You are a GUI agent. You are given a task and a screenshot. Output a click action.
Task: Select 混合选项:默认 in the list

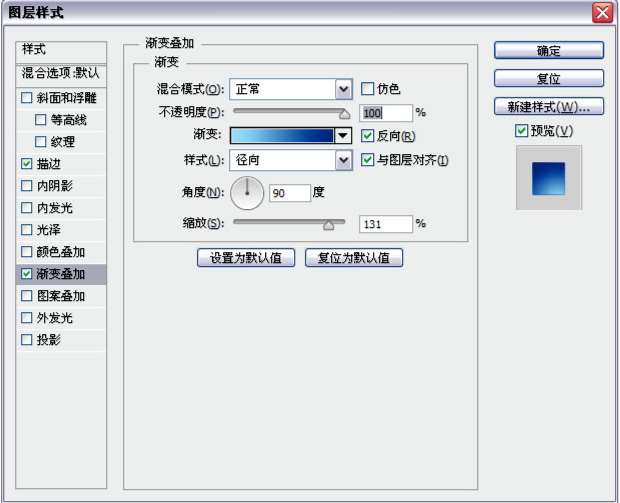pos(61,74)
